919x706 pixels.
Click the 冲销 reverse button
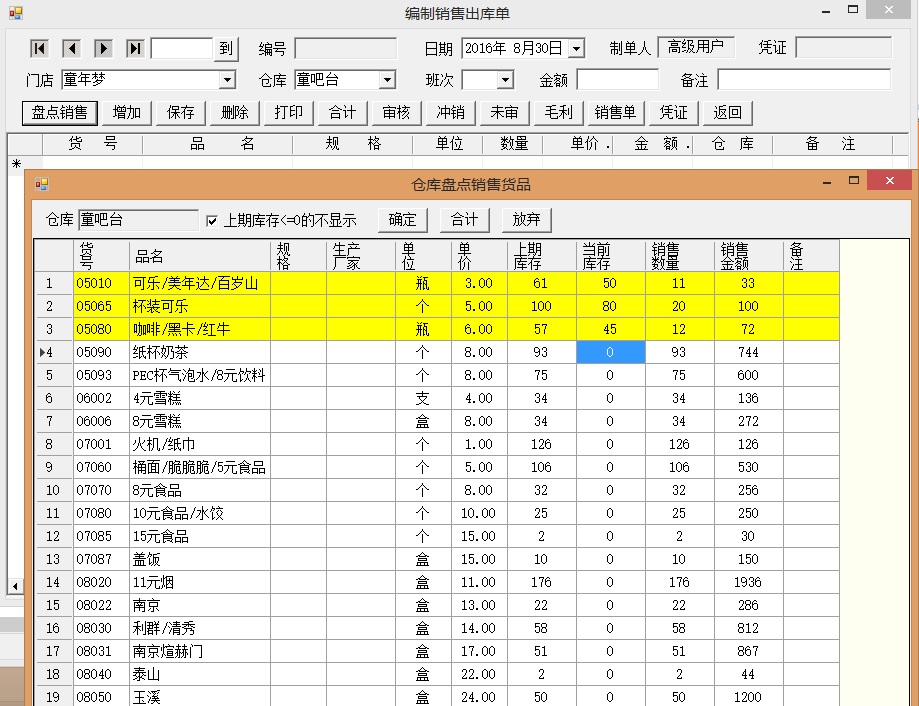[x=450, y=112]
